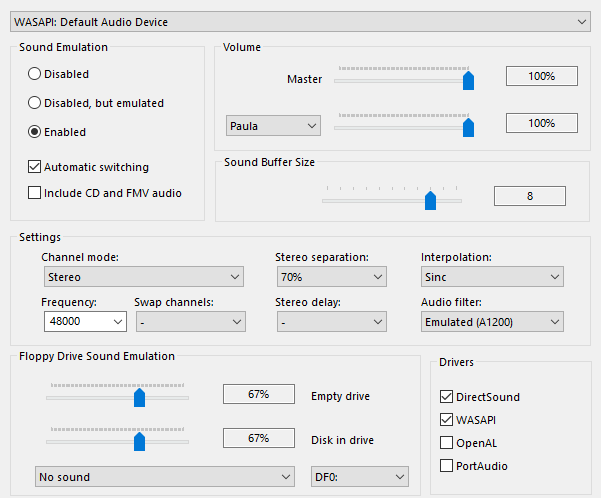This screenshot has width=601, height=498.
Task: Disable the WASAPI driver checkbox
Action: click(446, 420)
